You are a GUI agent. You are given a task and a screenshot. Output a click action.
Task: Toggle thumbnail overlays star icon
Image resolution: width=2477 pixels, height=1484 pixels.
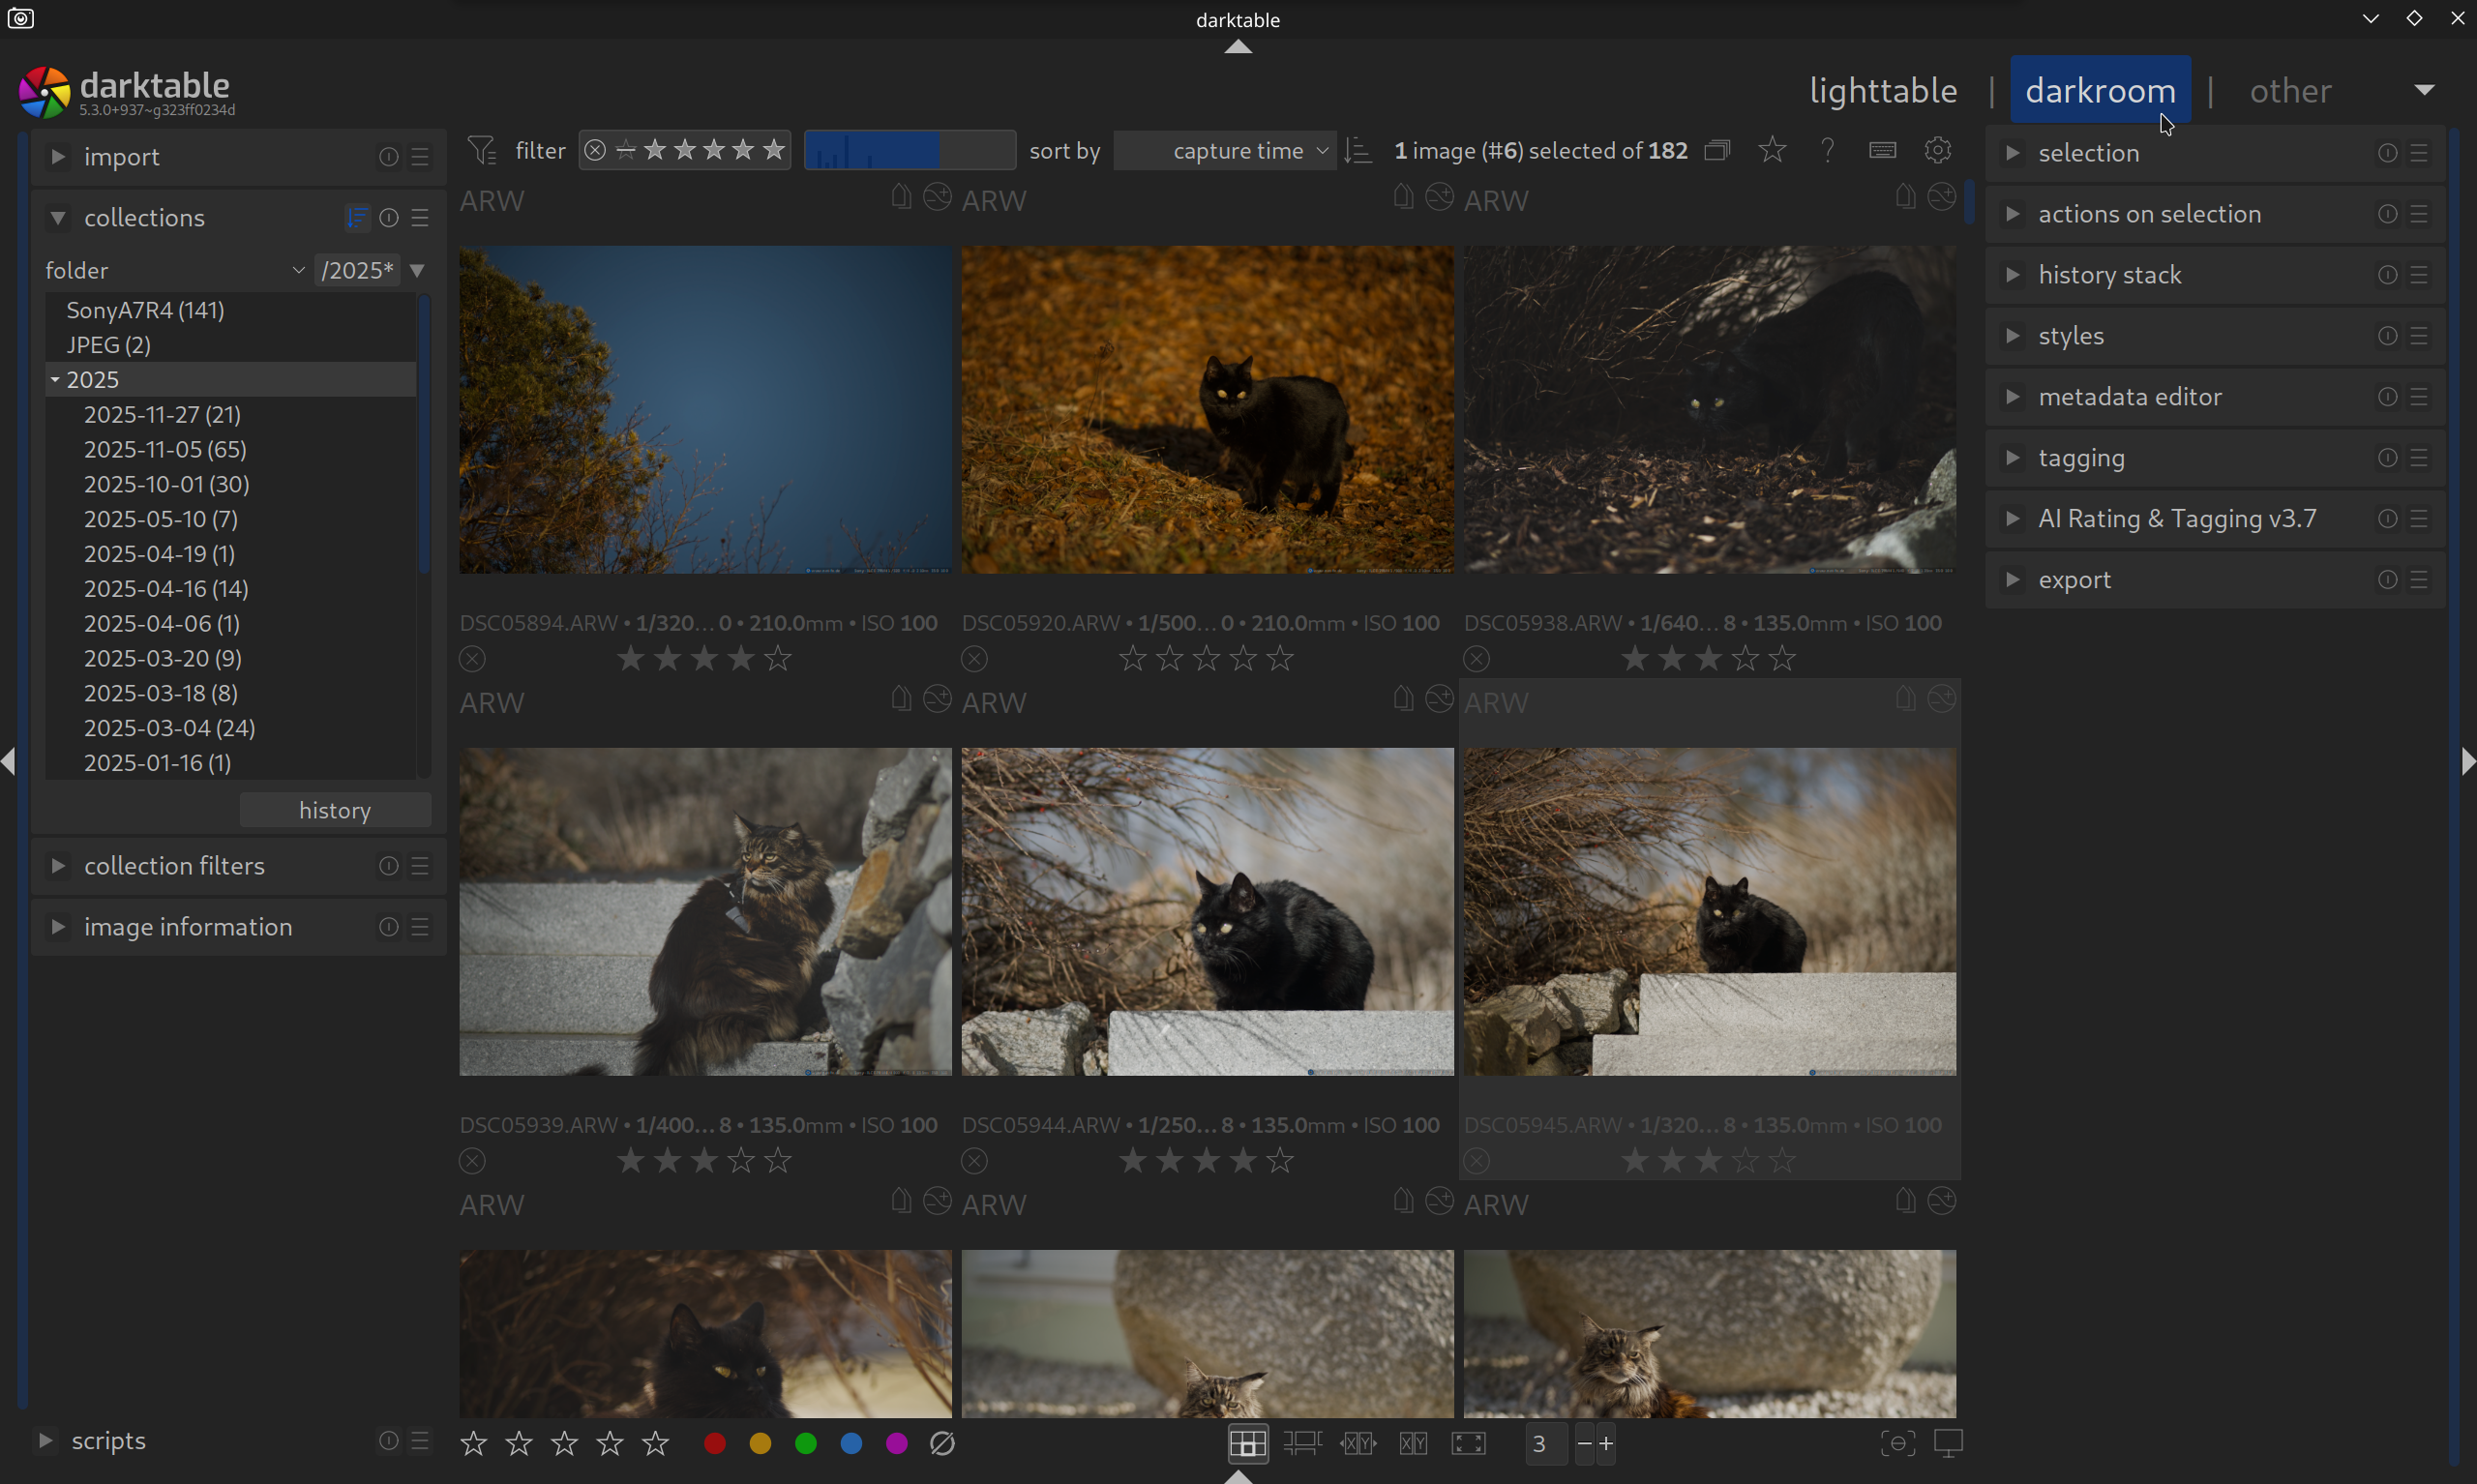[x=1771, y=150]
